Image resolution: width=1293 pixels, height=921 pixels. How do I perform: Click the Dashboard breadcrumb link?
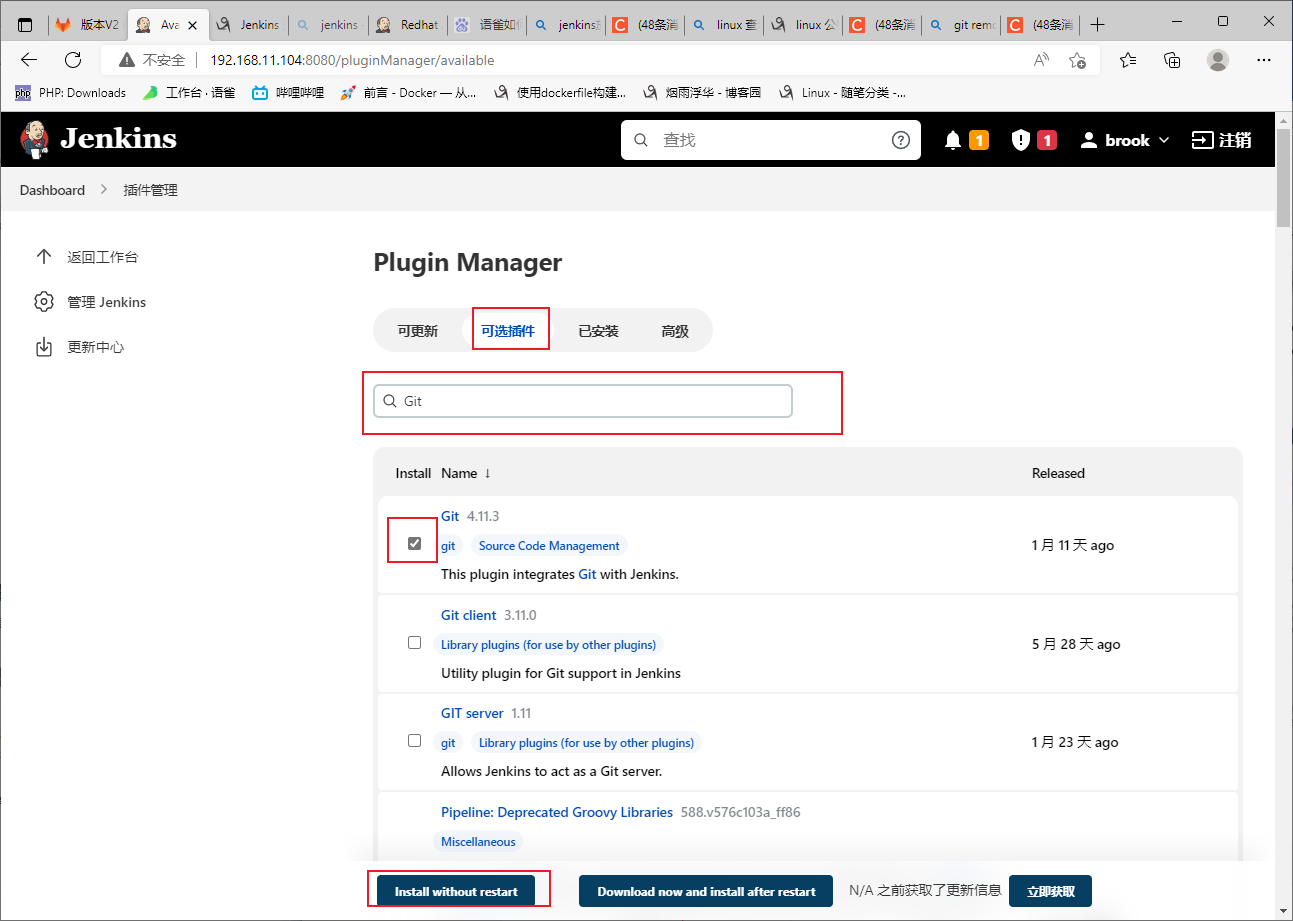tap(52, 190)
